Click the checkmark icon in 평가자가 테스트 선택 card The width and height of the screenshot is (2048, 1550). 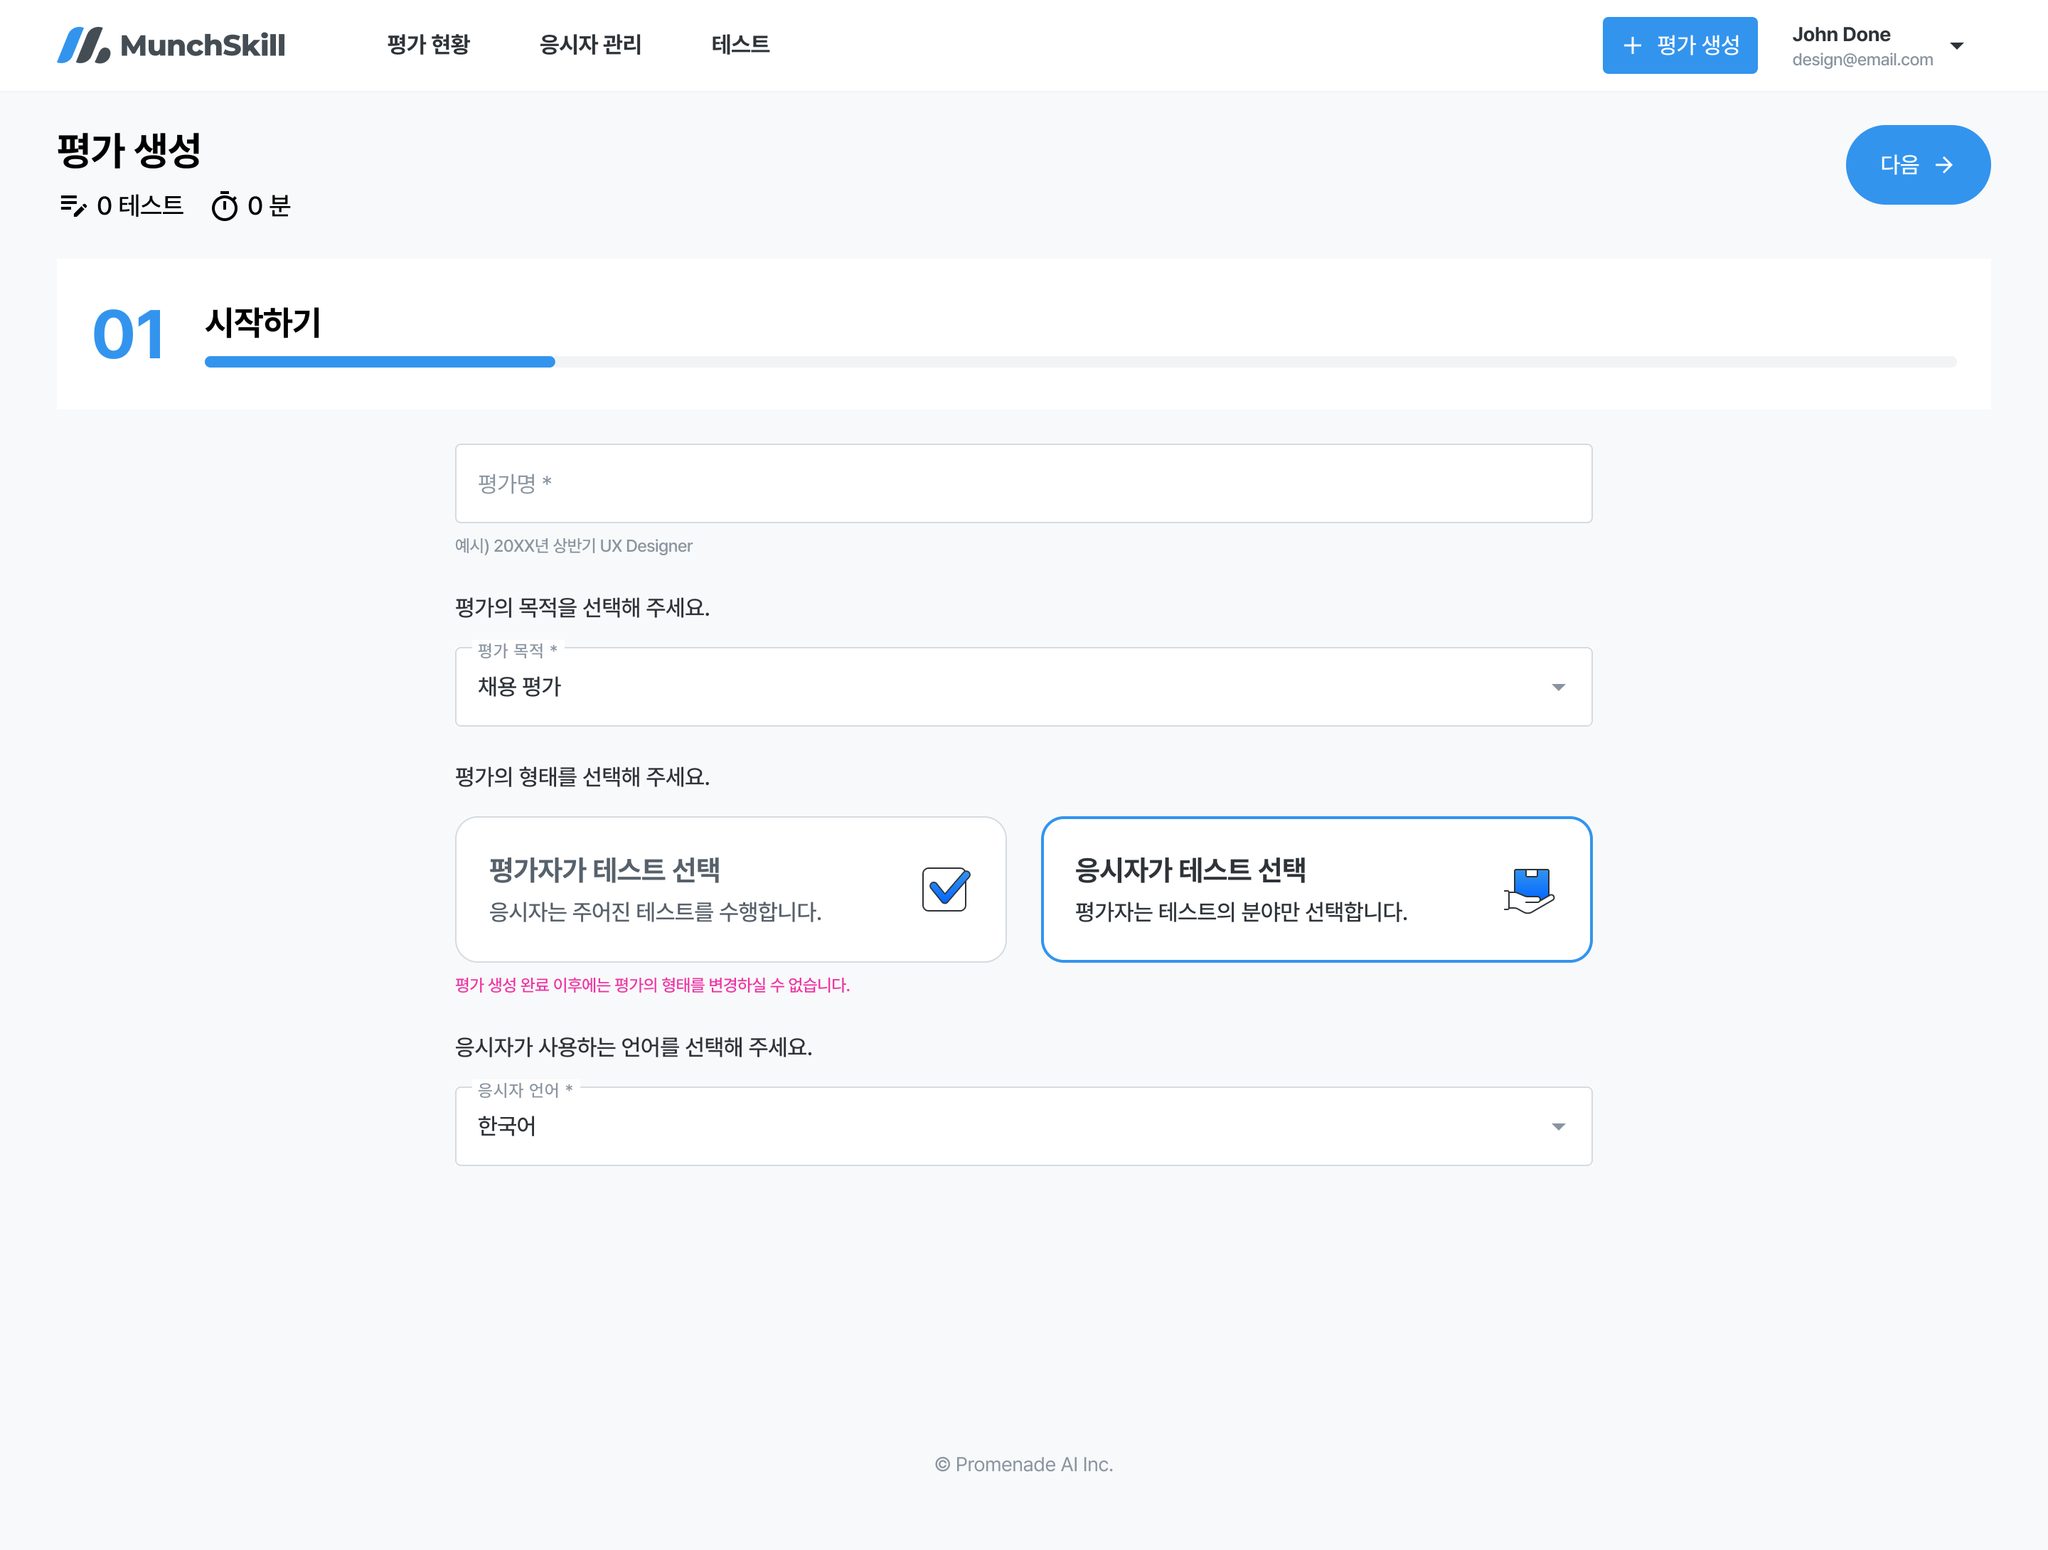(x=945, y=889)
